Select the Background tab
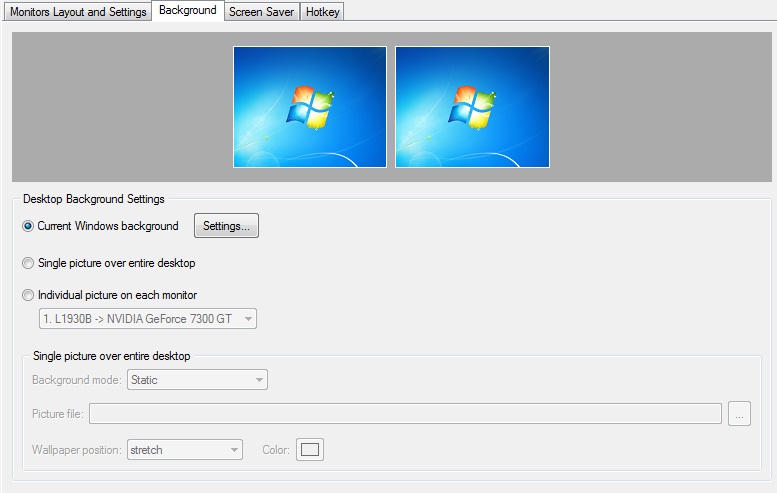 (187, 10)
